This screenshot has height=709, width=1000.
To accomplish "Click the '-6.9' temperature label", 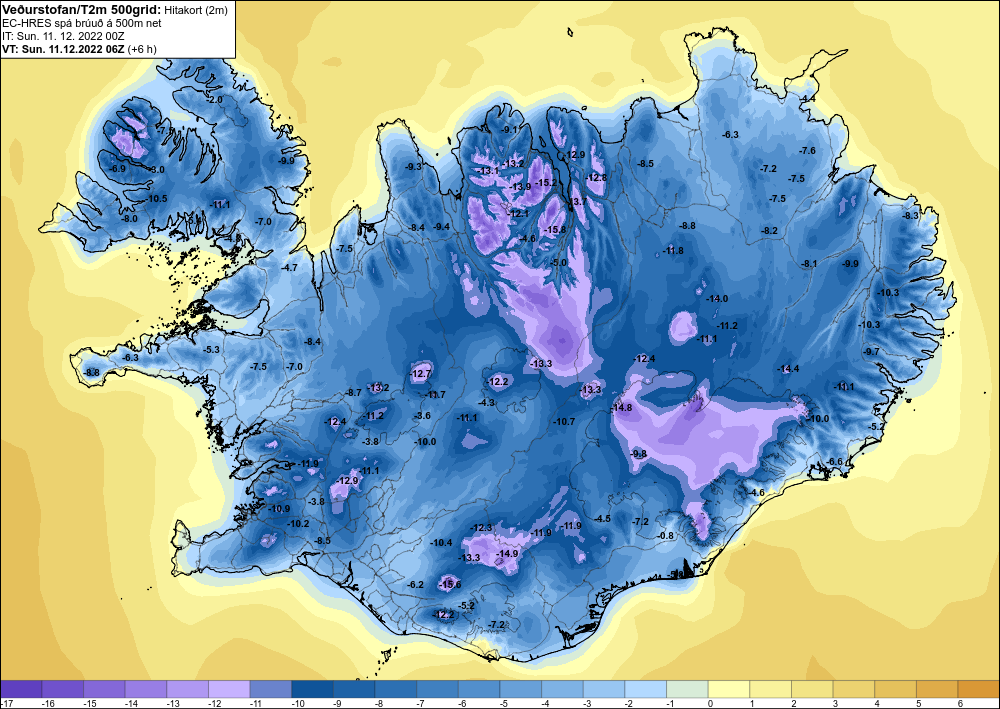I will pyautogui.click(x=118, y=169).
